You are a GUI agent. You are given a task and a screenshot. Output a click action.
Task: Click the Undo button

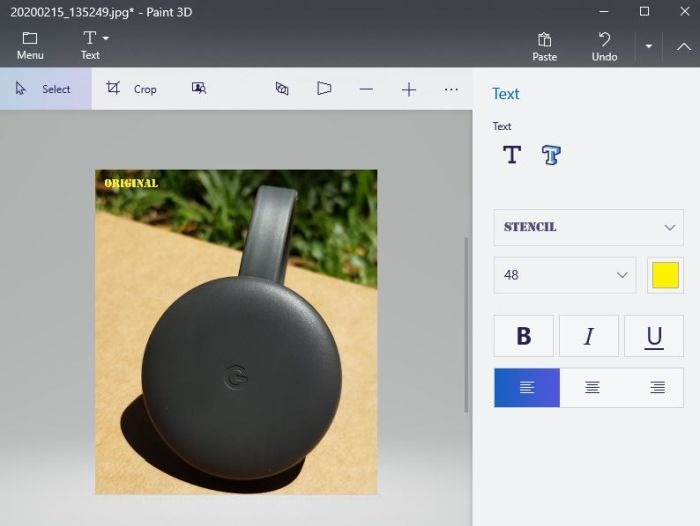604,46
